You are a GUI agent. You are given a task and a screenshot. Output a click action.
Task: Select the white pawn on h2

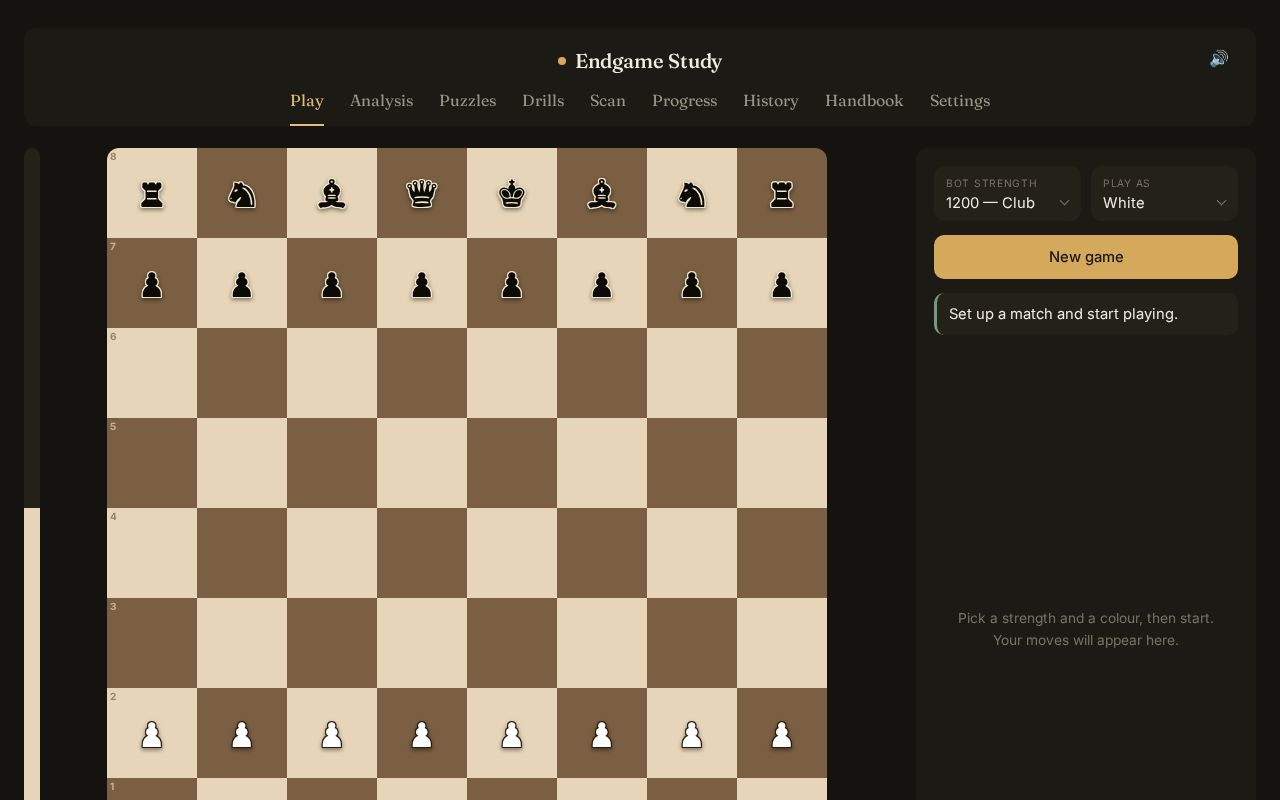coord(782,733)
